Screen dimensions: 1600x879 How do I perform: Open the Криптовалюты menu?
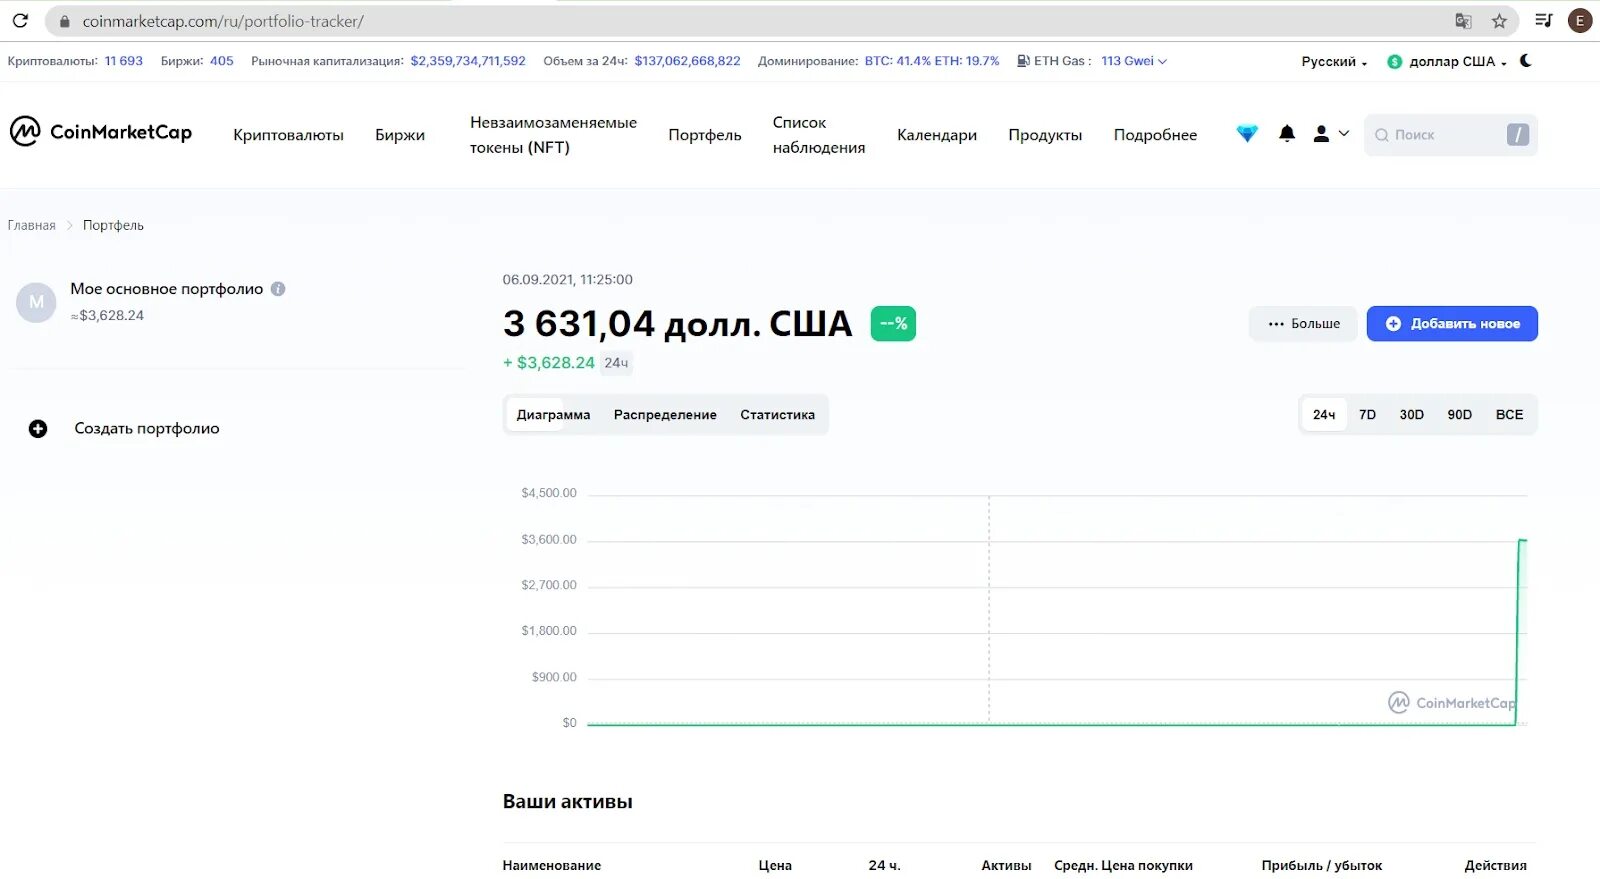288,135
